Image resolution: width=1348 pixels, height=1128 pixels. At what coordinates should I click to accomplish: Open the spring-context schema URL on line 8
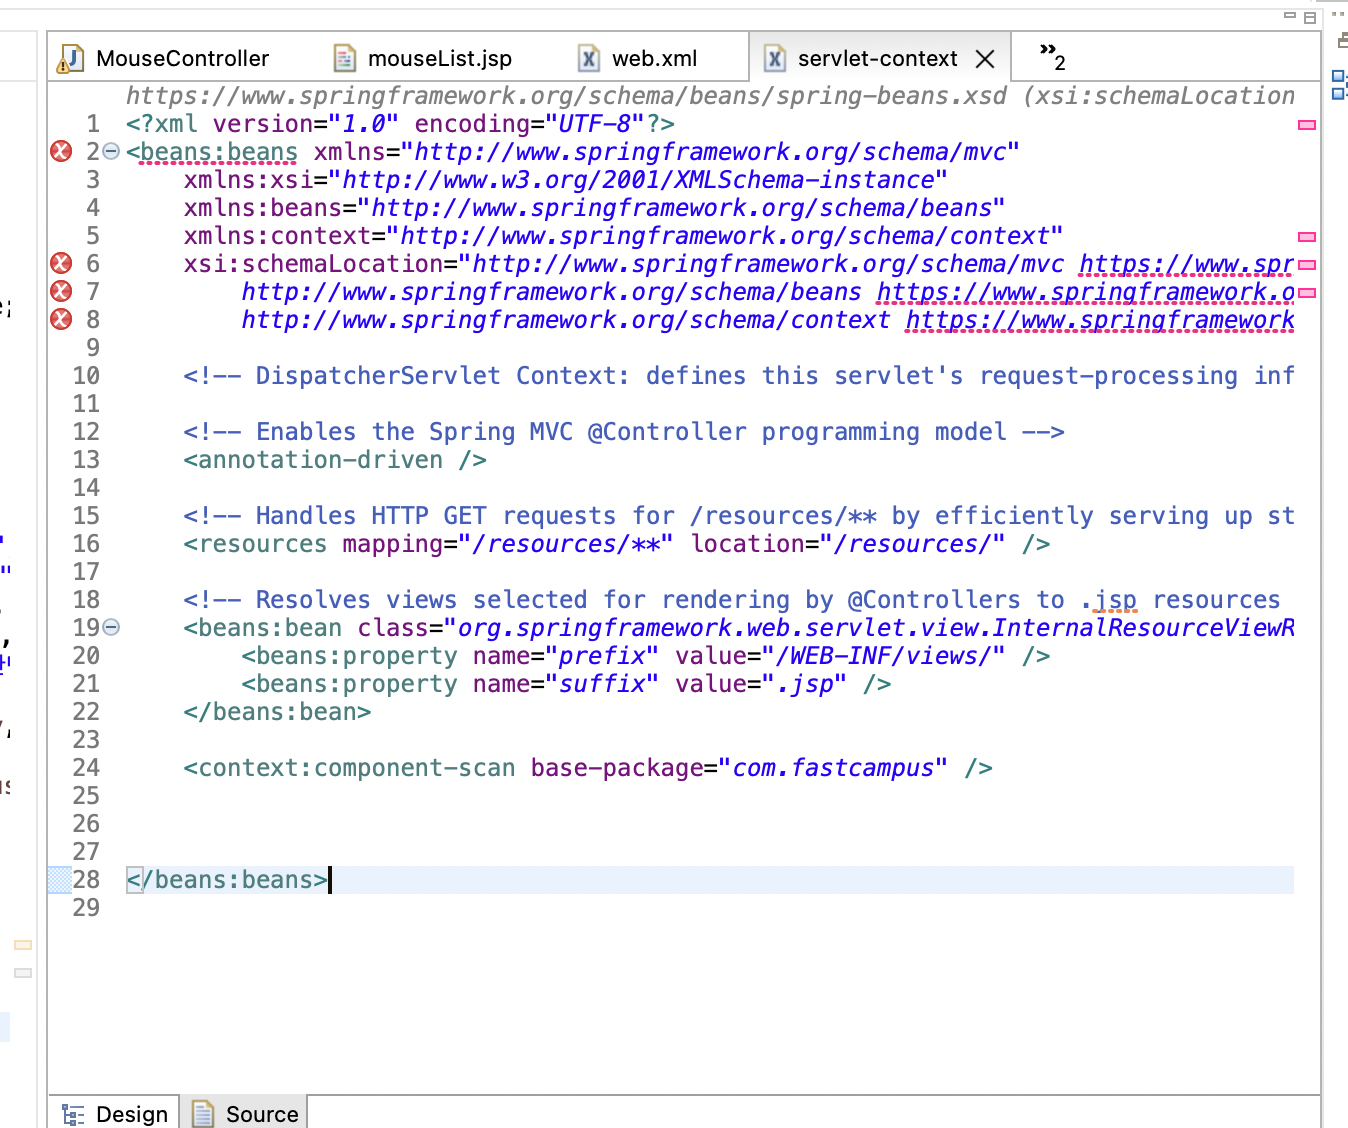coord(1100,320)
